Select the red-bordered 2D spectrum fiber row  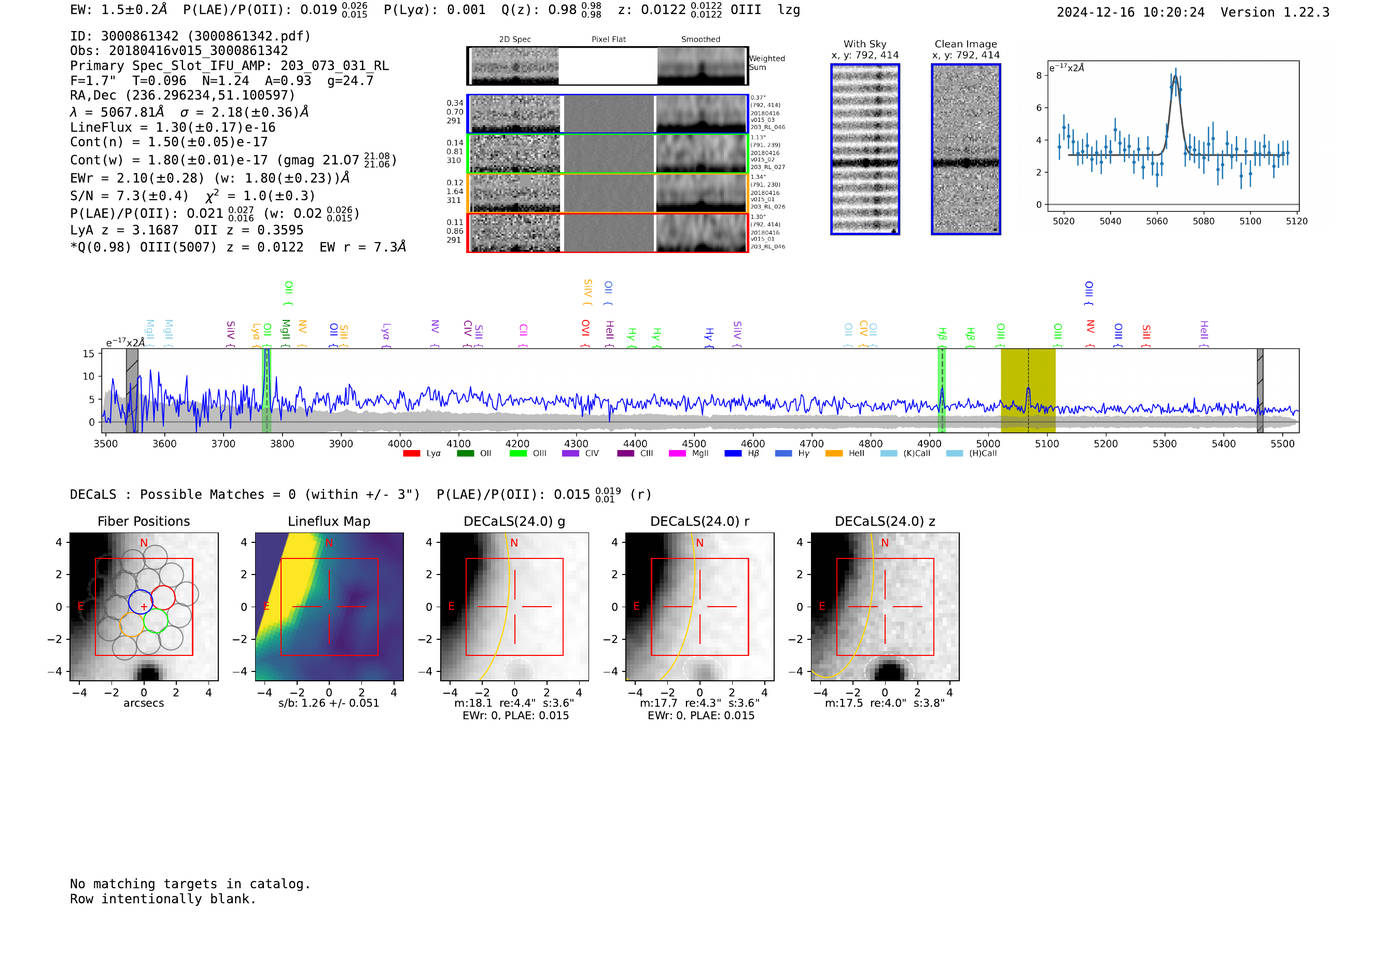click(607, 232)
